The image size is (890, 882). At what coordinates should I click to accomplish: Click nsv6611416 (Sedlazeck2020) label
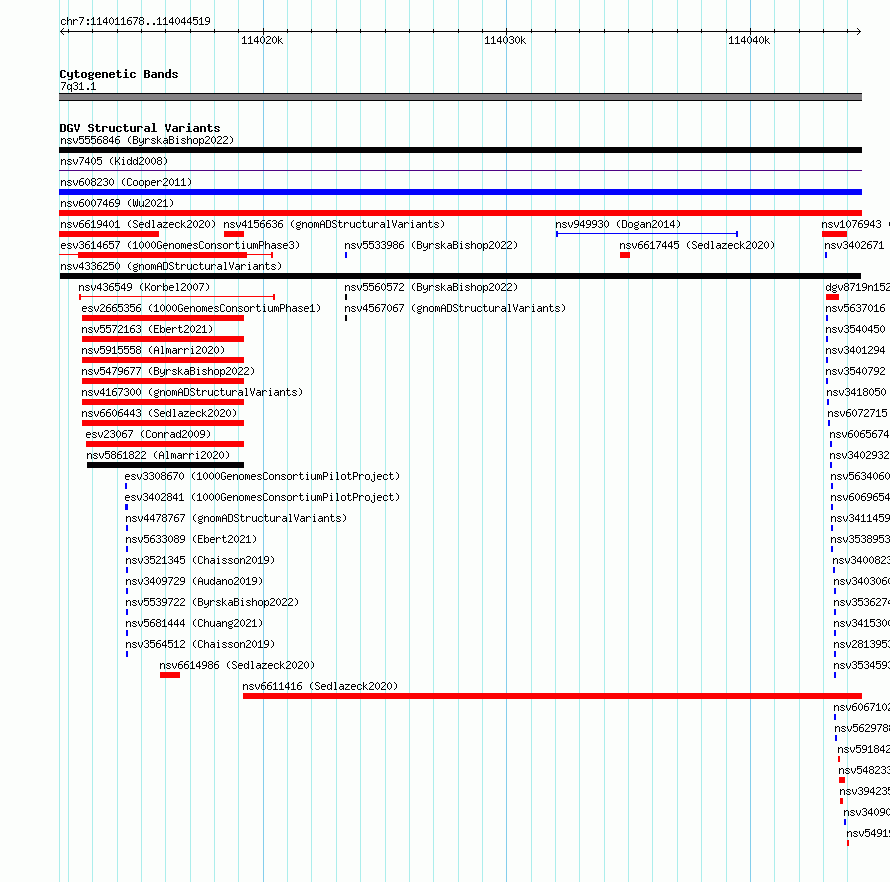320,686
